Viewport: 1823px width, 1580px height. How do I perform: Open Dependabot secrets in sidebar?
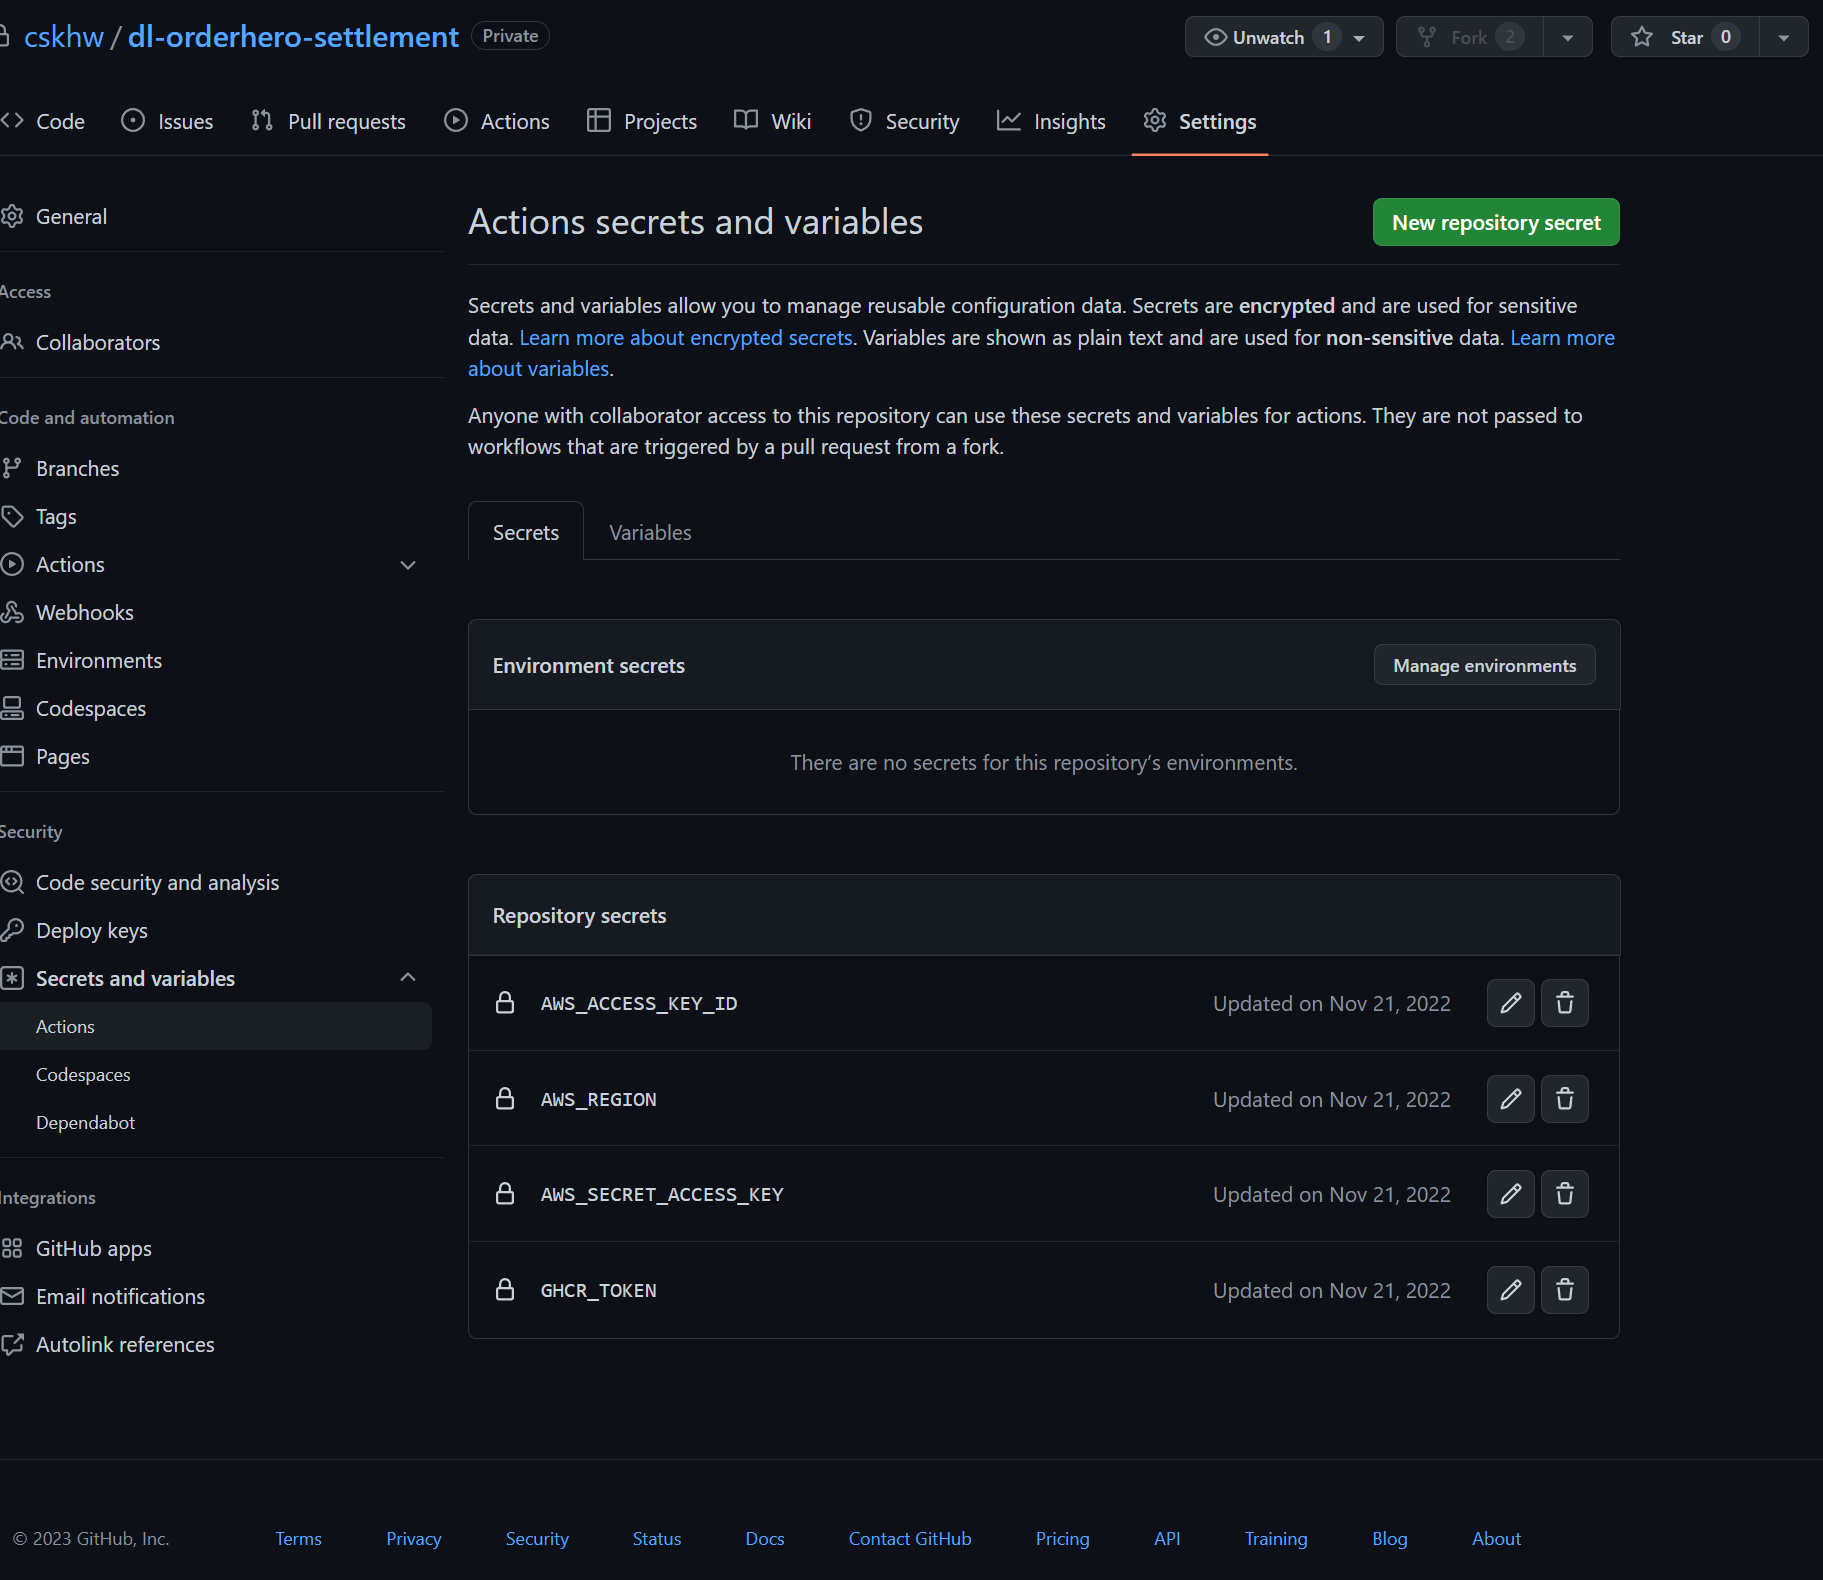point(85,1122)
